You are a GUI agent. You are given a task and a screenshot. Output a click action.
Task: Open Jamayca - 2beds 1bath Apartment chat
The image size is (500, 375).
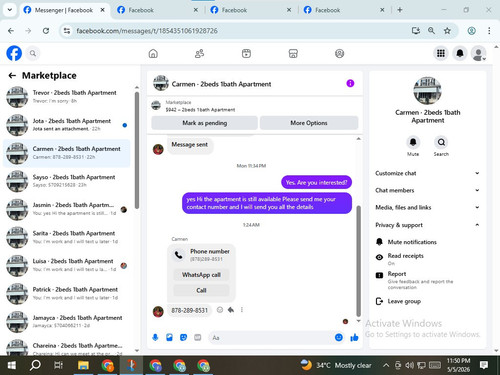(67, 322)
